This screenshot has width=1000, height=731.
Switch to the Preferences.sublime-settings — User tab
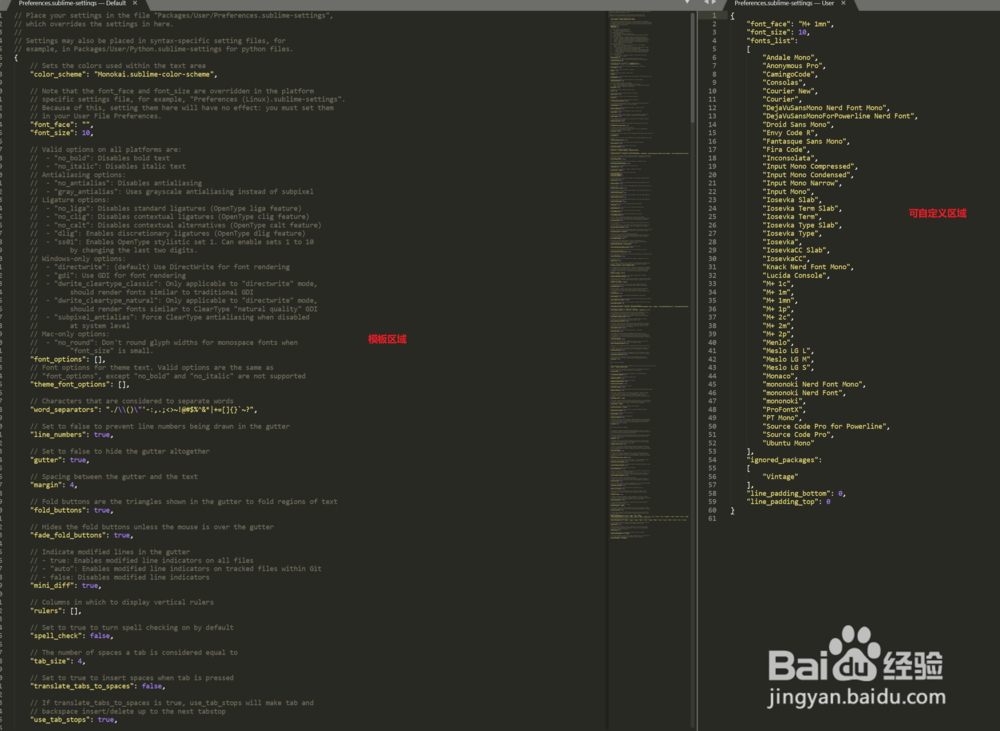pos(784,3)
